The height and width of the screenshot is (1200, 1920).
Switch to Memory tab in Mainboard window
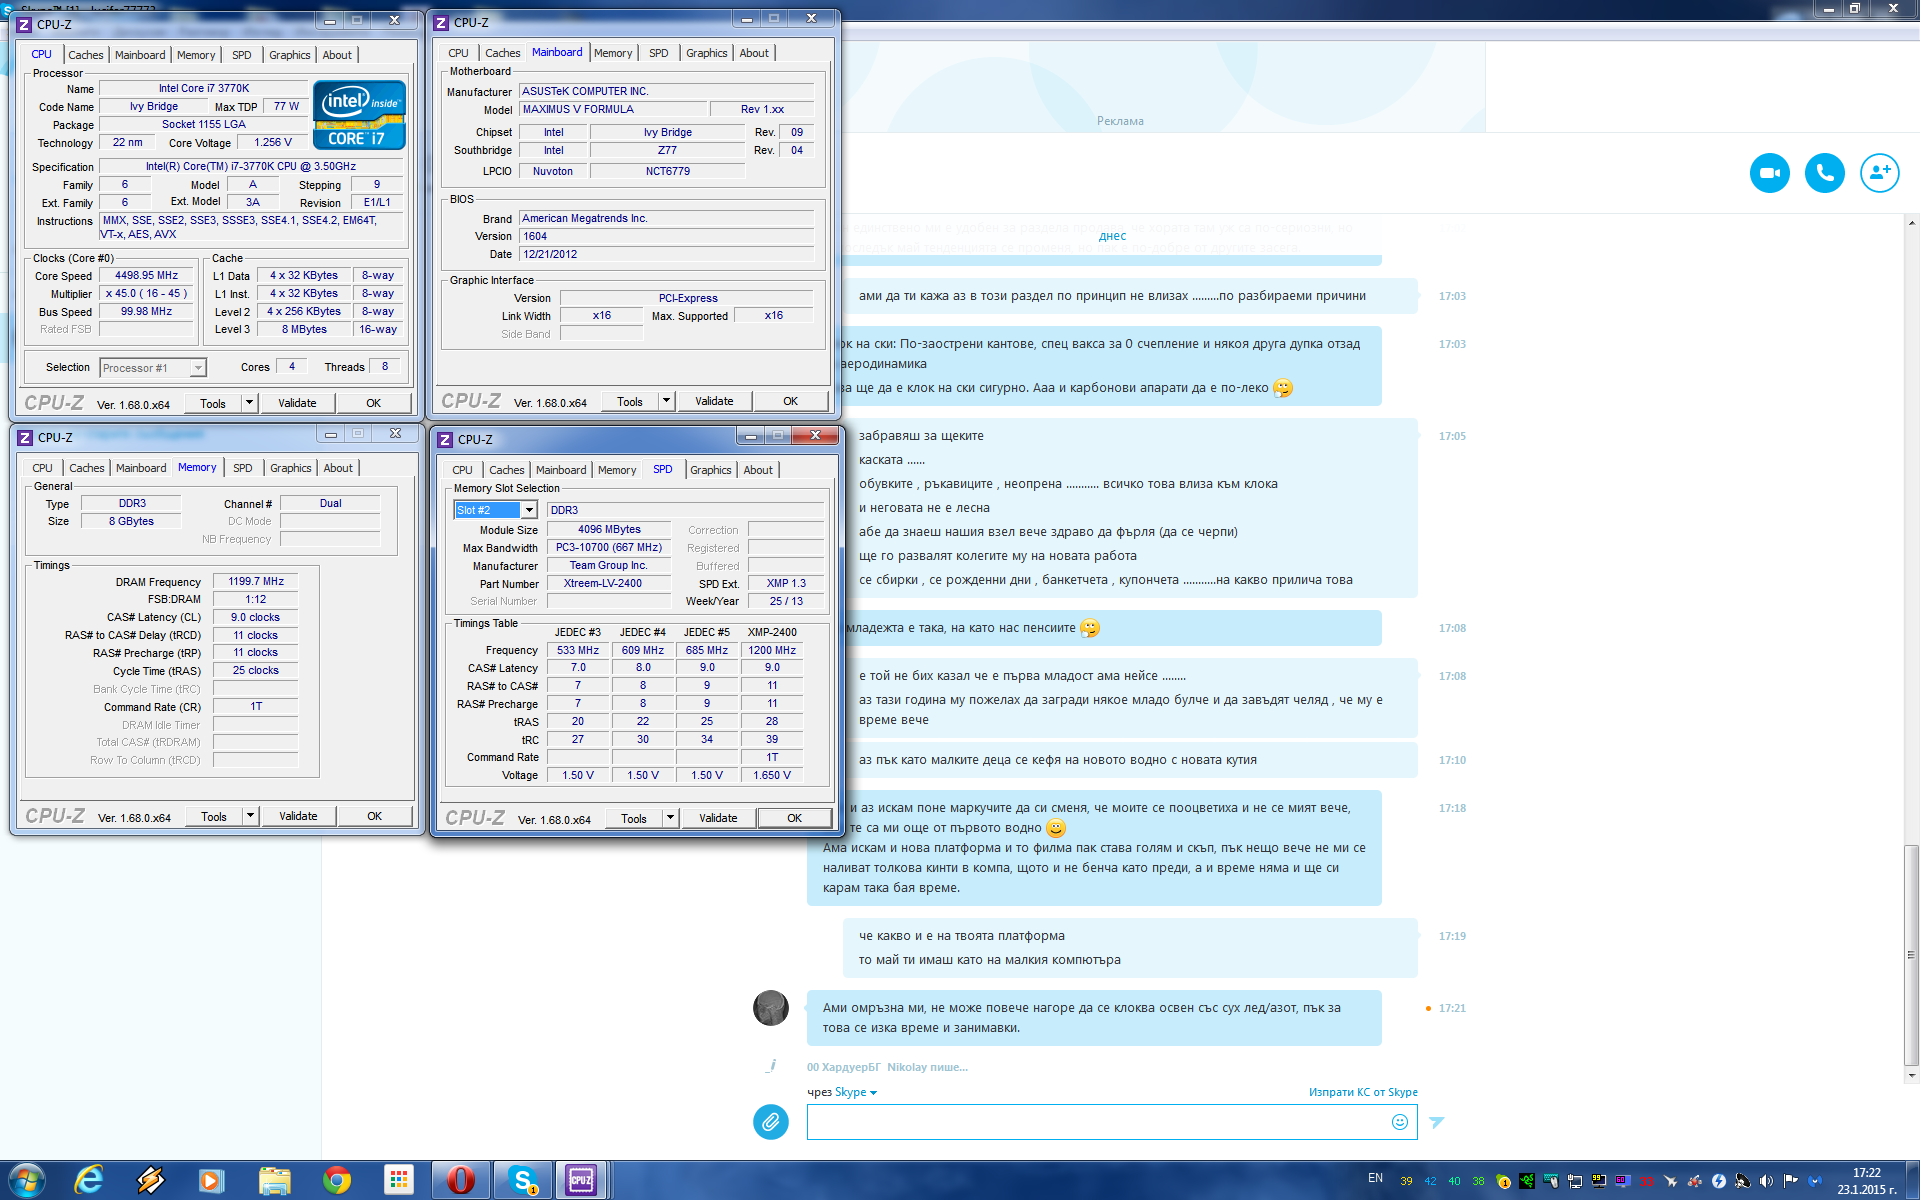[x=612, y=53]
